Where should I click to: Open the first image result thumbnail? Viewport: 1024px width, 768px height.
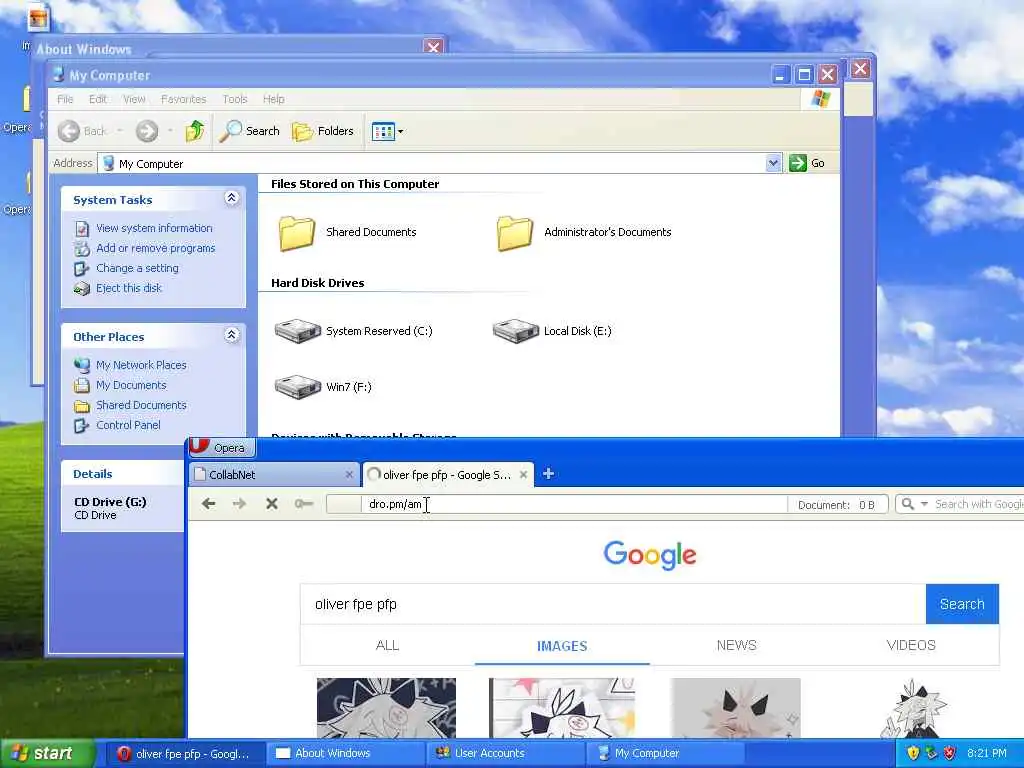click(387, 708)
